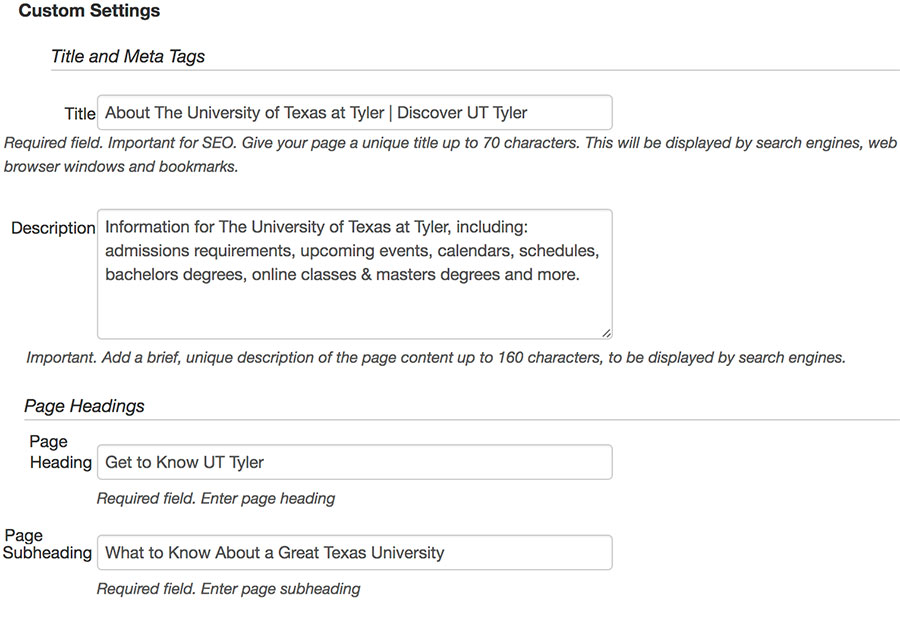Click the 'Enter page subheading' hint text
The width and height of the screenshot is (900, 625).
228,589
